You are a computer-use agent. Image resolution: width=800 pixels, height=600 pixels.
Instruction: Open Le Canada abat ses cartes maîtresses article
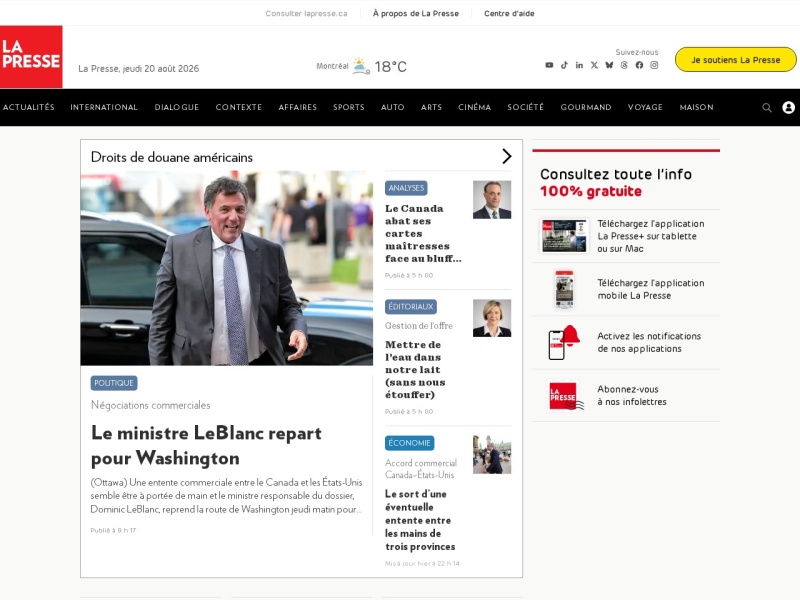click(423, 234)
